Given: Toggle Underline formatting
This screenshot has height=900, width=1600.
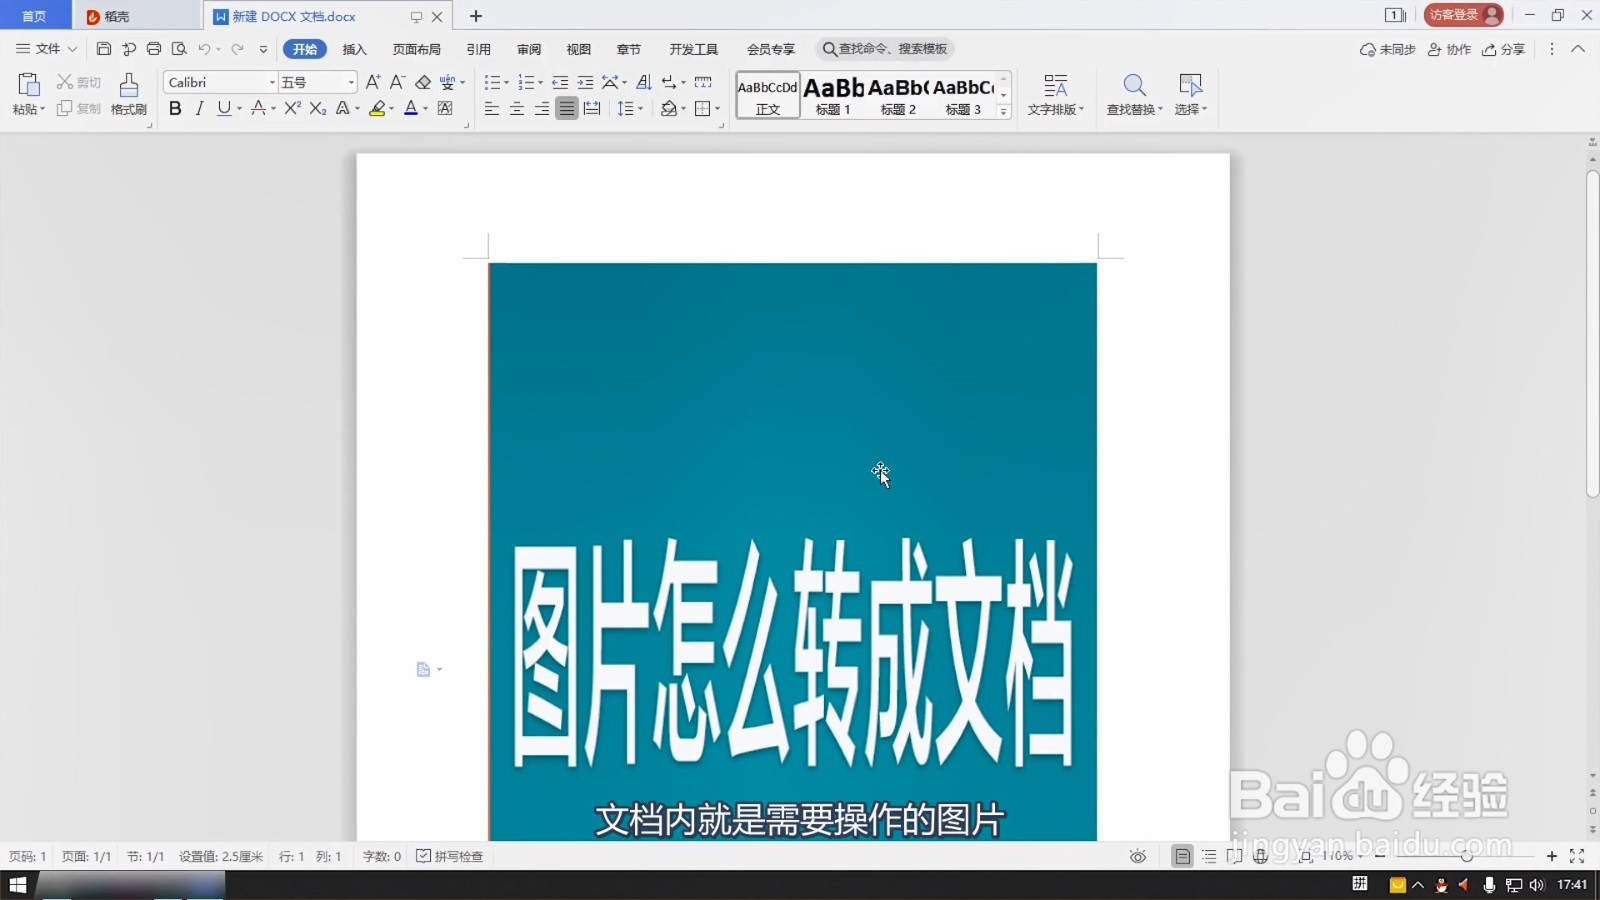Looking at the screenshot, I should pyautogui.click(x=223, y=108).
